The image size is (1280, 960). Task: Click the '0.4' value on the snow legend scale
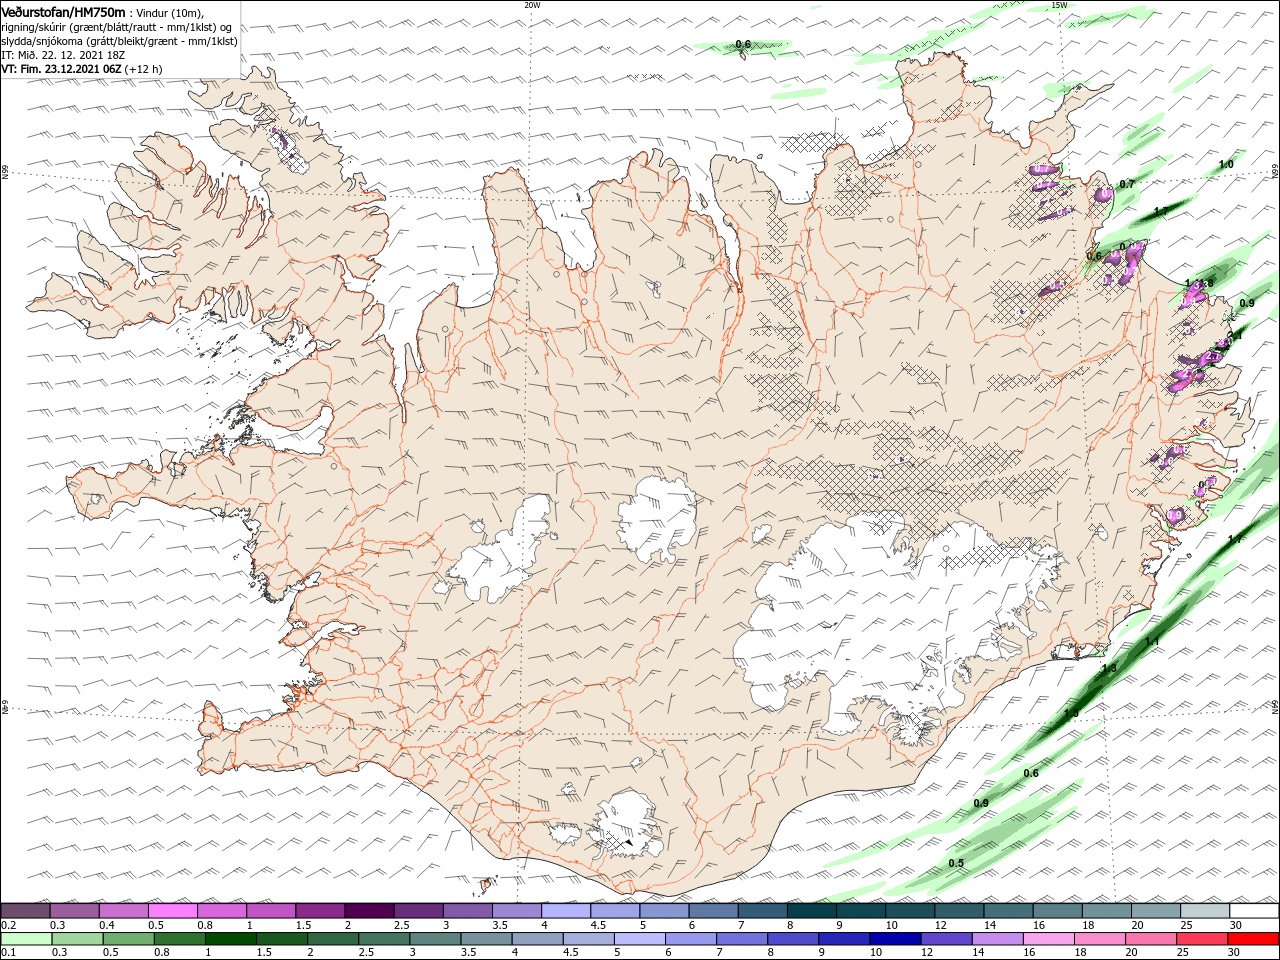tap(105, 925)
